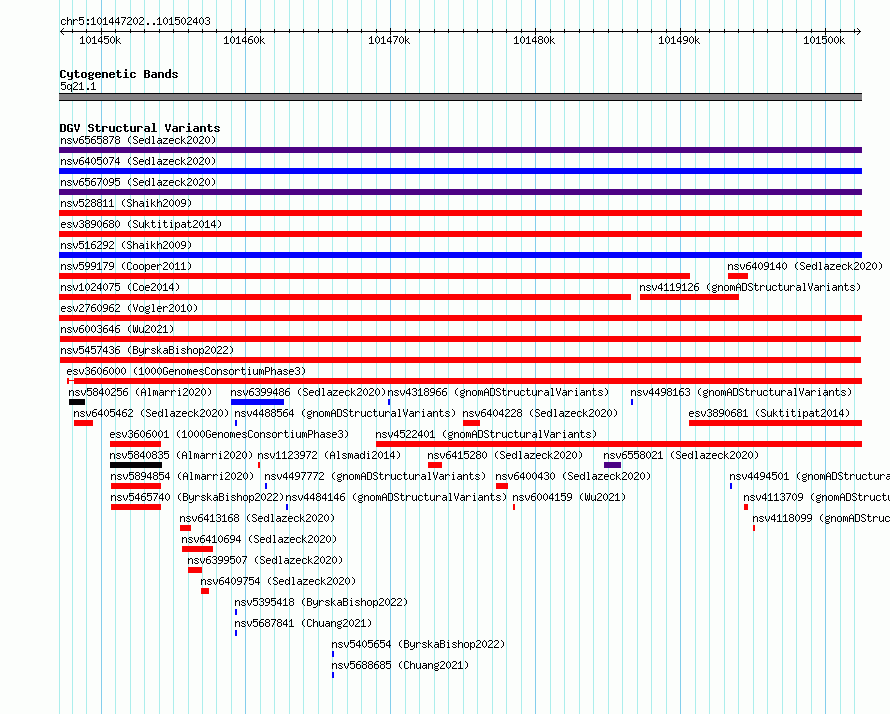Select nsv6404228 (Sedlazeck2020) label
This screenshot has width=890, height=714.
tap(540, 413)
